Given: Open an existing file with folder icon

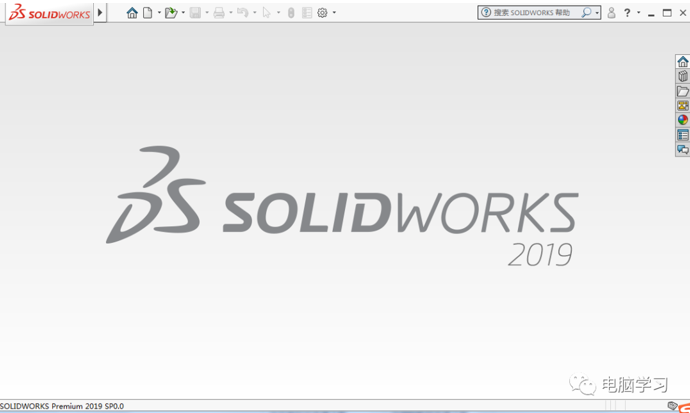Looking at the screenshot, I should click(x=171, y=13).
